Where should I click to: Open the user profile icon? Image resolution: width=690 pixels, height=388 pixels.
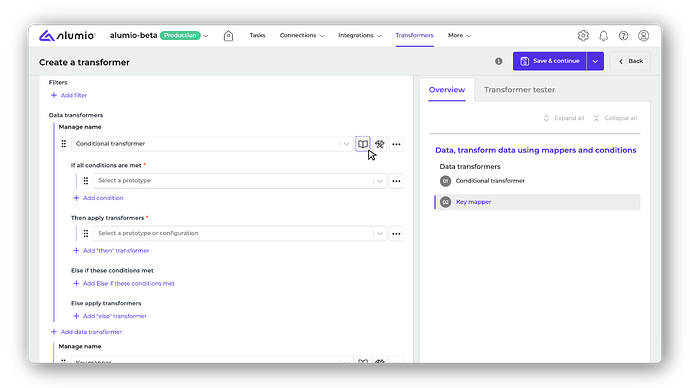[643, 36]
